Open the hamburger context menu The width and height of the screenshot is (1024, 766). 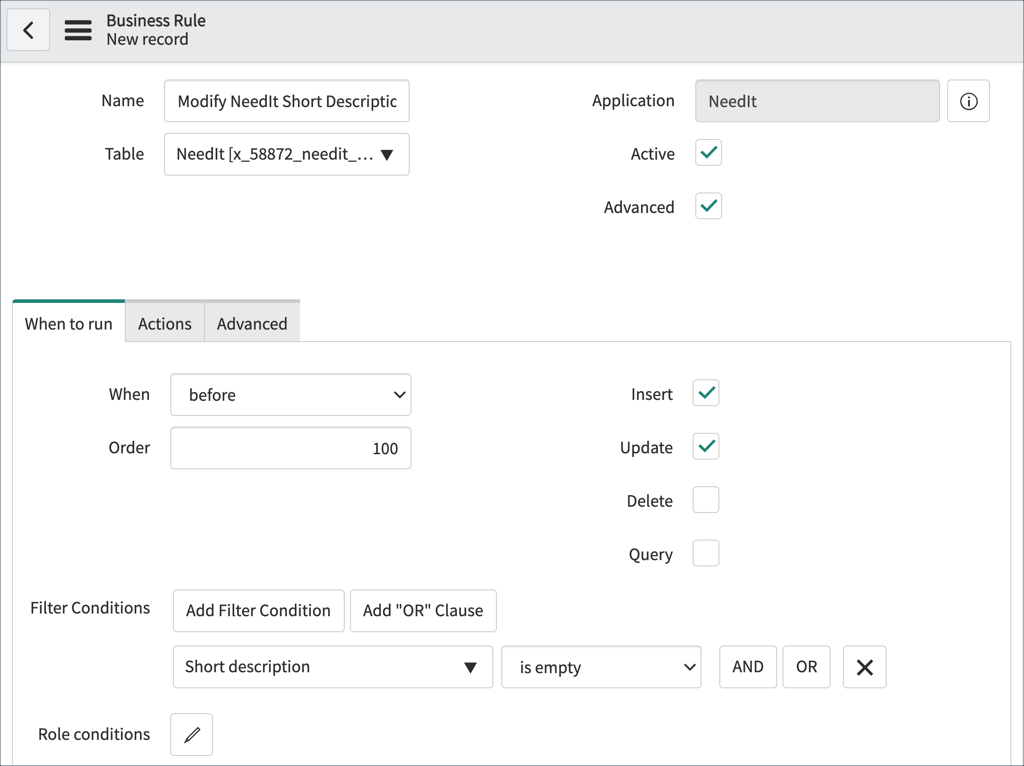pyautogui.click(x=77, y=29)
